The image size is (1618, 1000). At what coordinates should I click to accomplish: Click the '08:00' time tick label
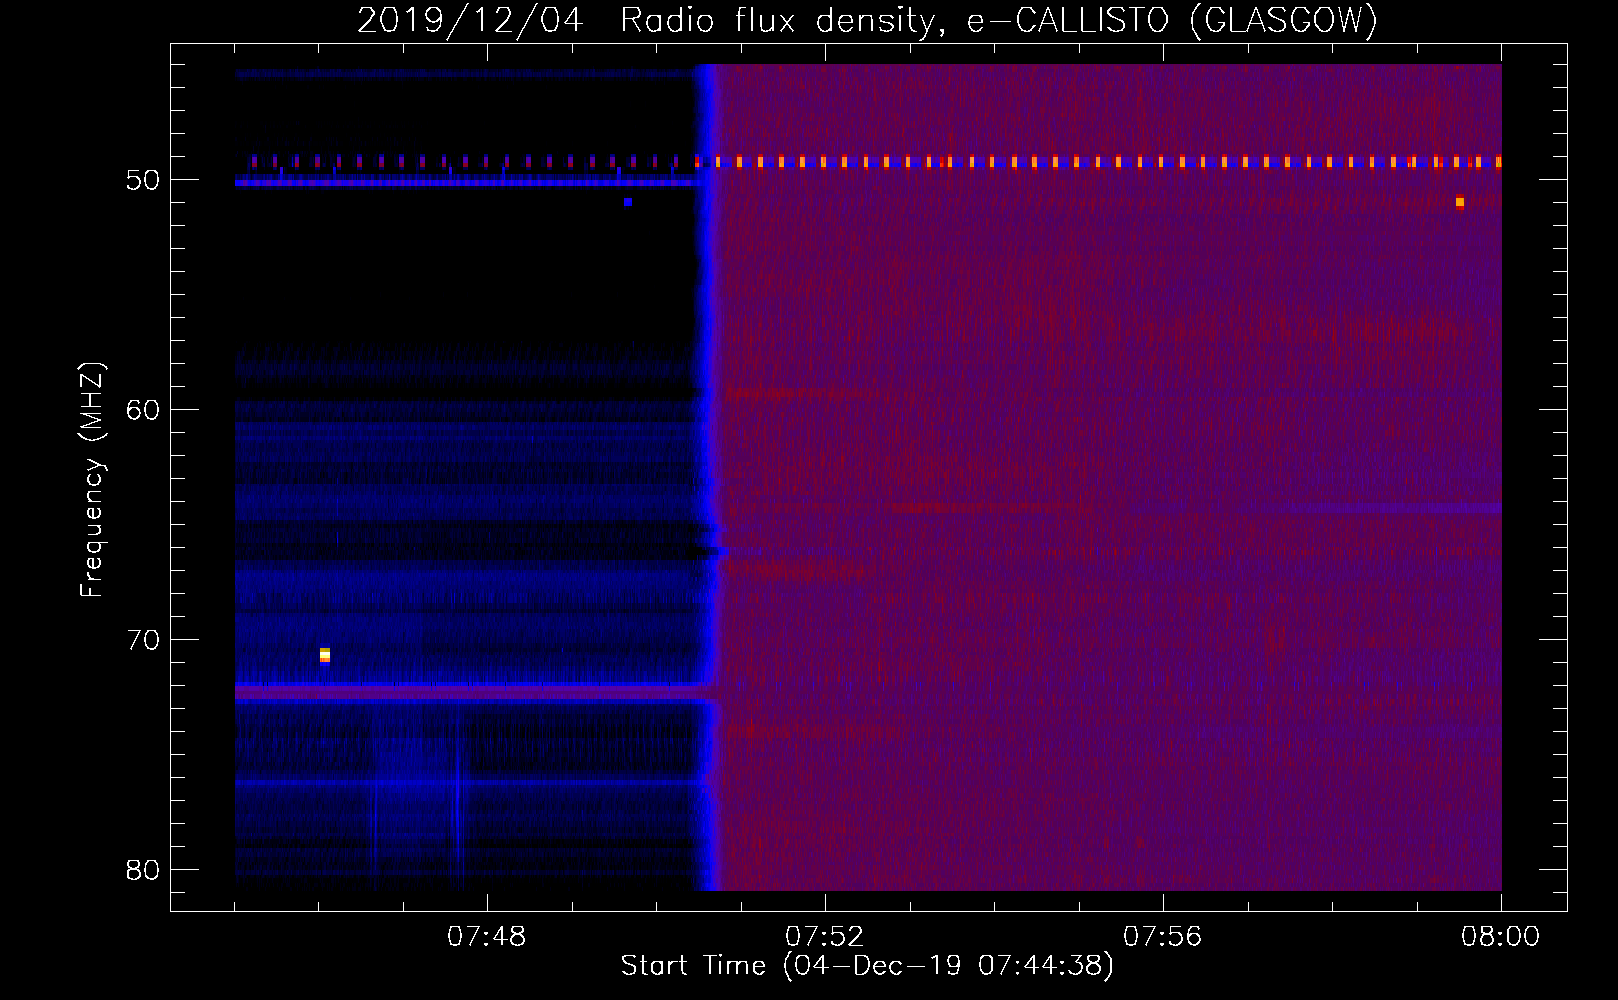[1501, 937]
